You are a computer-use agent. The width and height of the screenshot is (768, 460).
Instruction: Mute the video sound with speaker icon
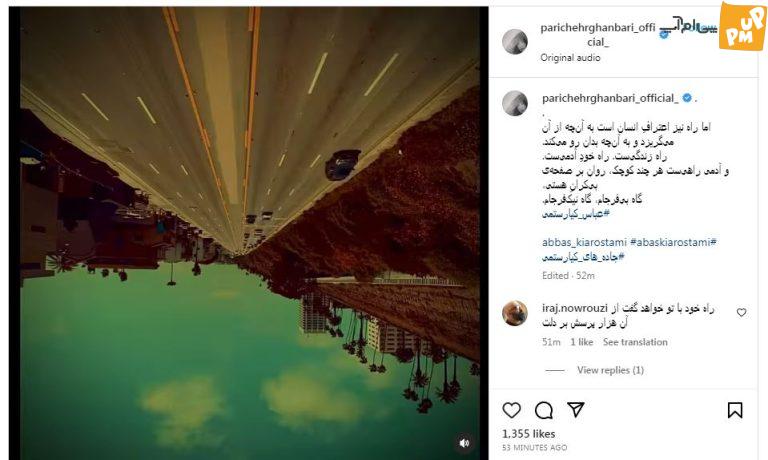click(464, 442)
